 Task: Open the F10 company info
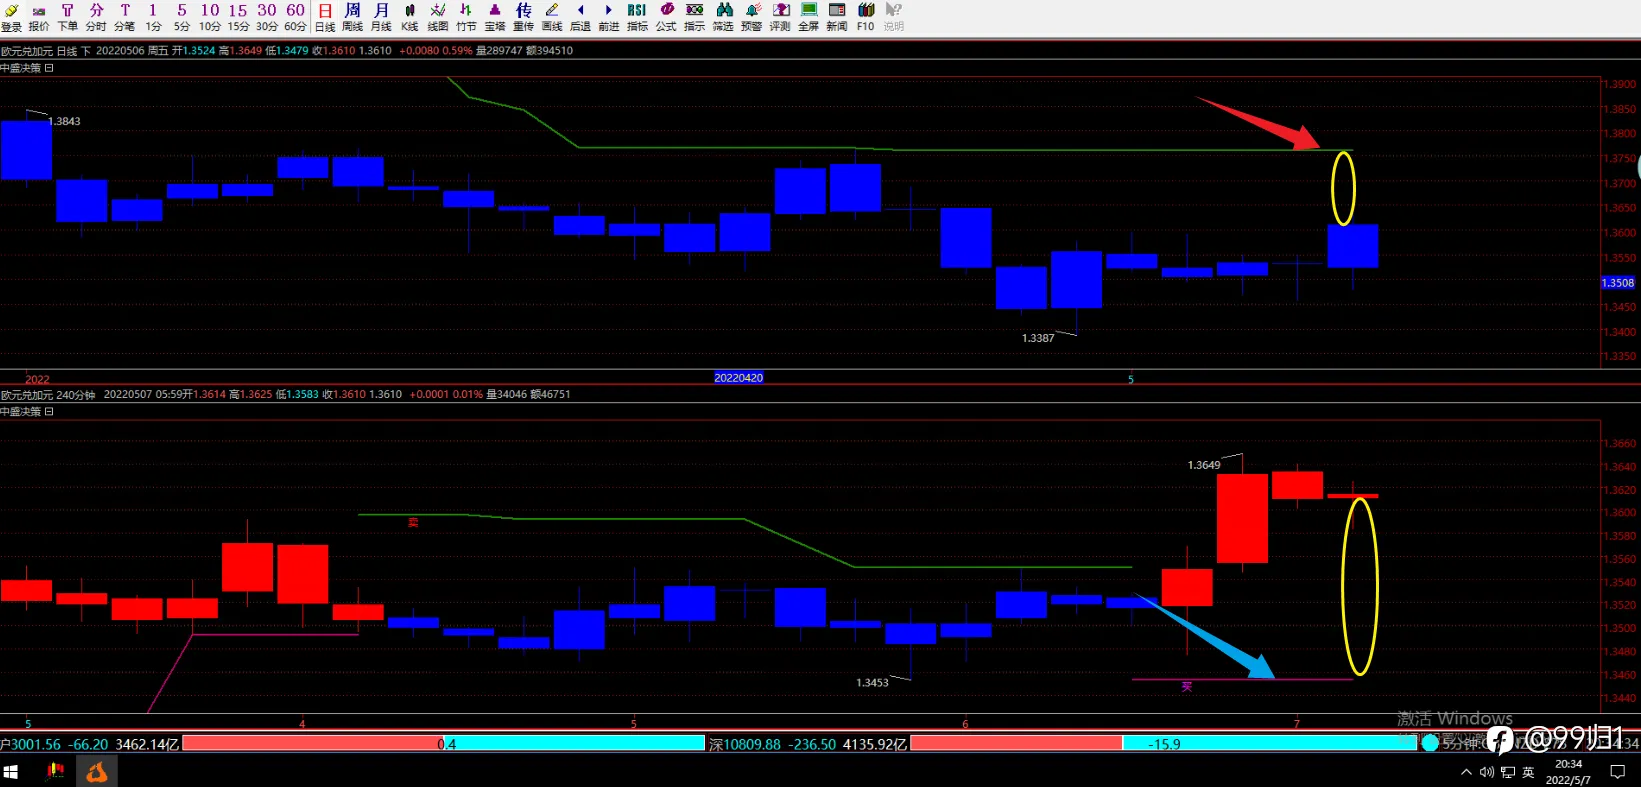[x=865, y=17]
